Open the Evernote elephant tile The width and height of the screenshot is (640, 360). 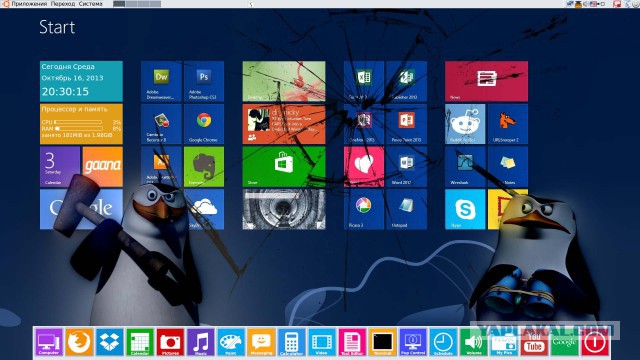204,167
